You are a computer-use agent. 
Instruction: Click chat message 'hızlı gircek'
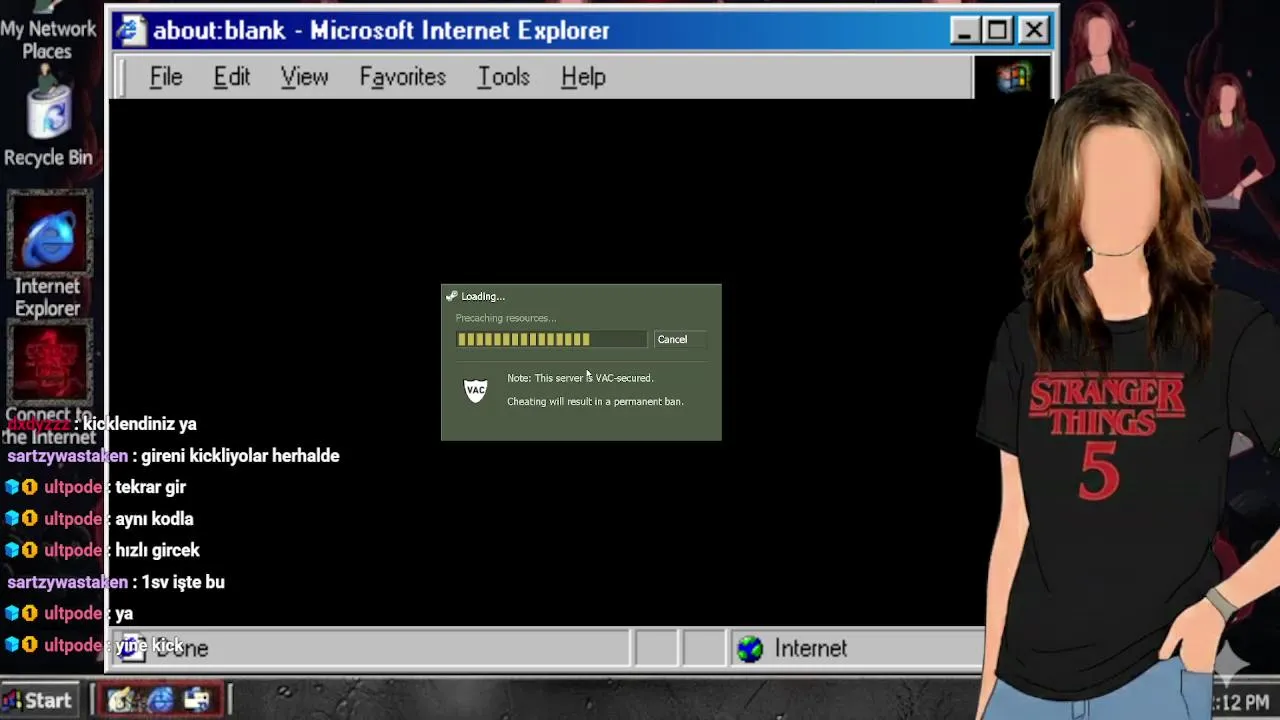158,550
